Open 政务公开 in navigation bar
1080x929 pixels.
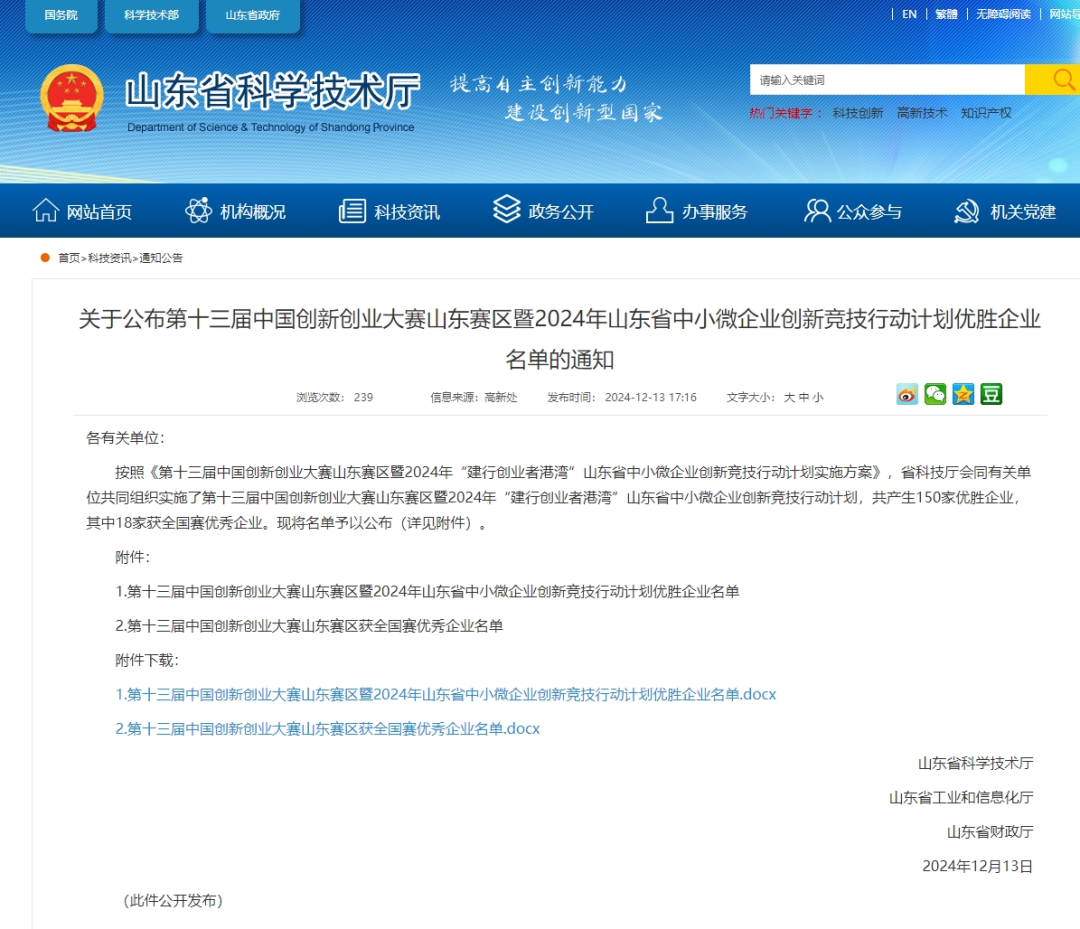[544, 211]
